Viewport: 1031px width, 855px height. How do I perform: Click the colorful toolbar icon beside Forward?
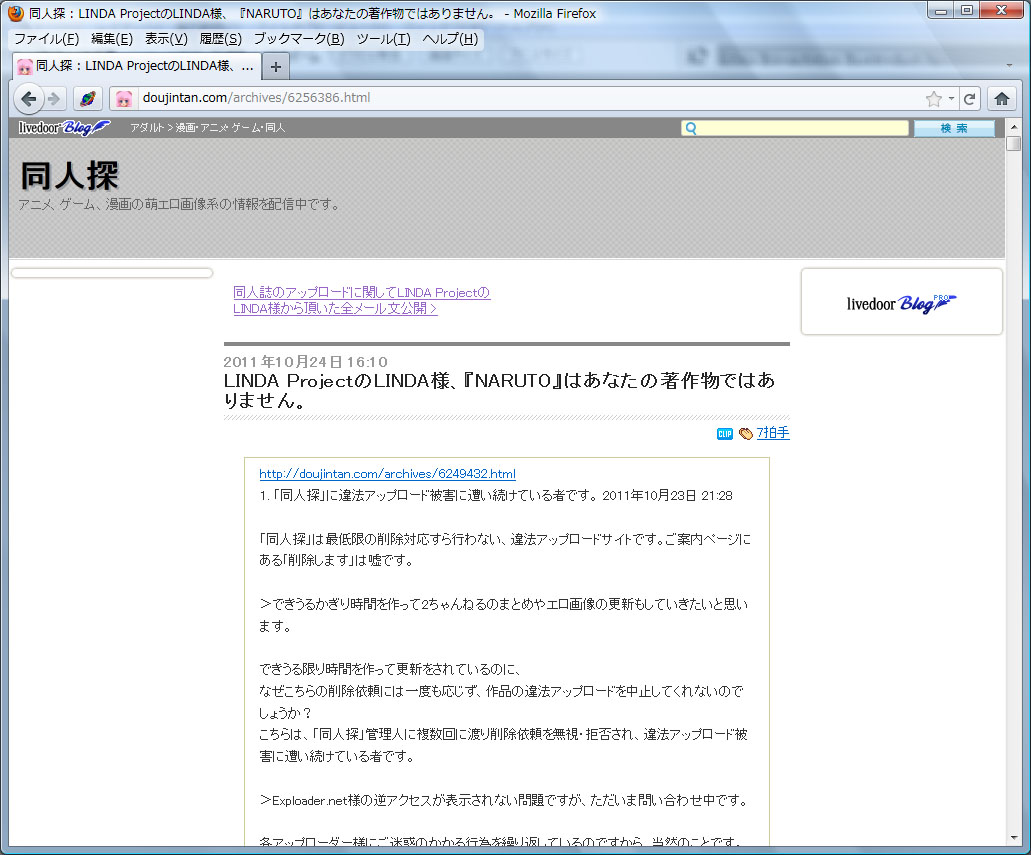[87, 98]
